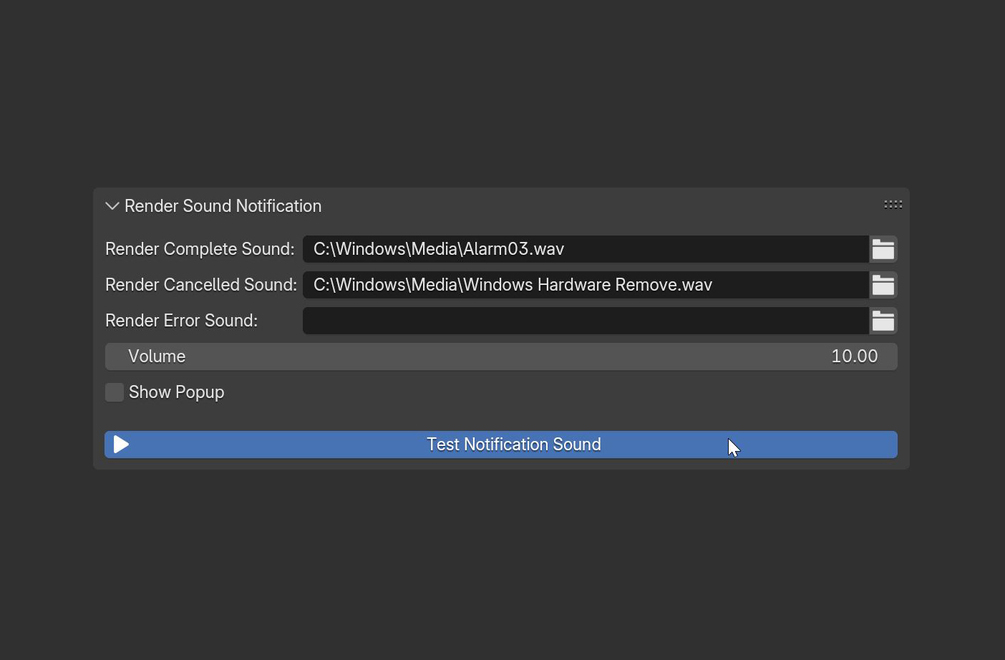Click empty header area right of panel title
This screenshot has height=660, width=1005.
point(600,206)
